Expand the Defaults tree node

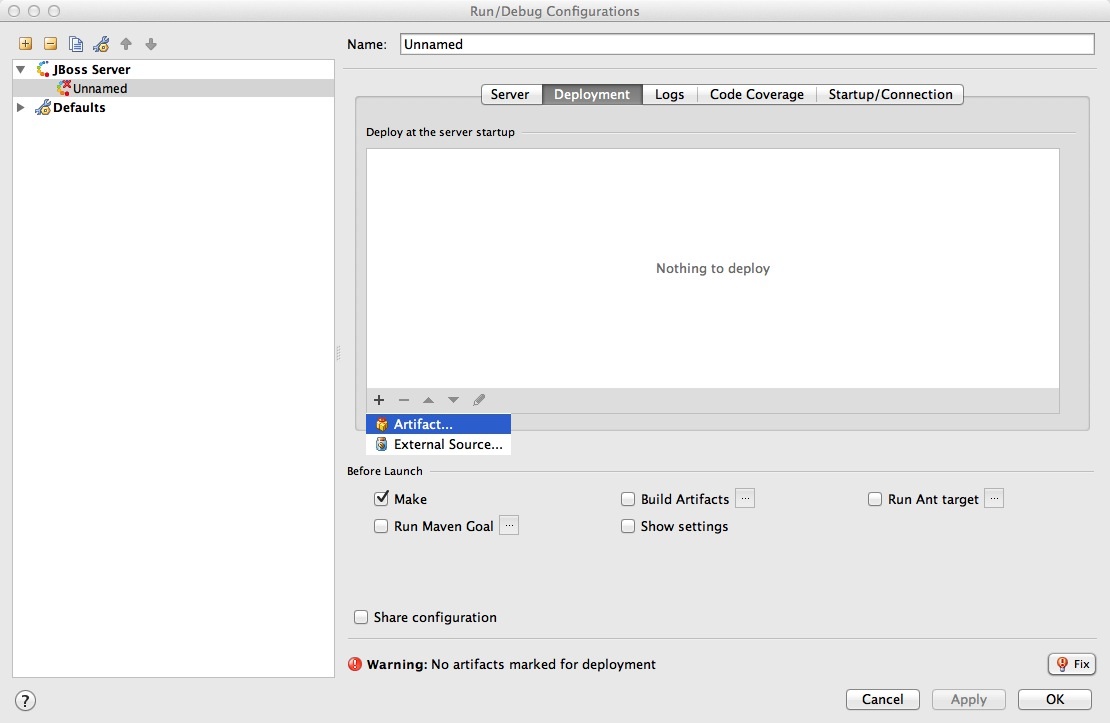coord(21,108)
